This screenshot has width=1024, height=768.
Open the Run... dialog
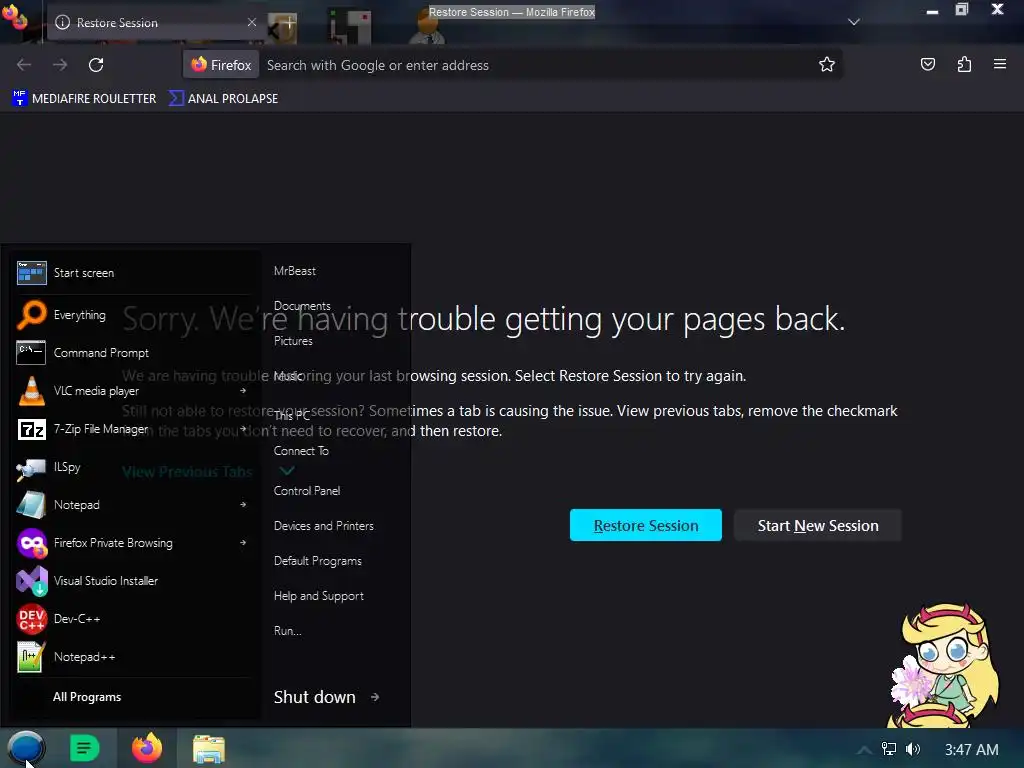coord(288,631)
